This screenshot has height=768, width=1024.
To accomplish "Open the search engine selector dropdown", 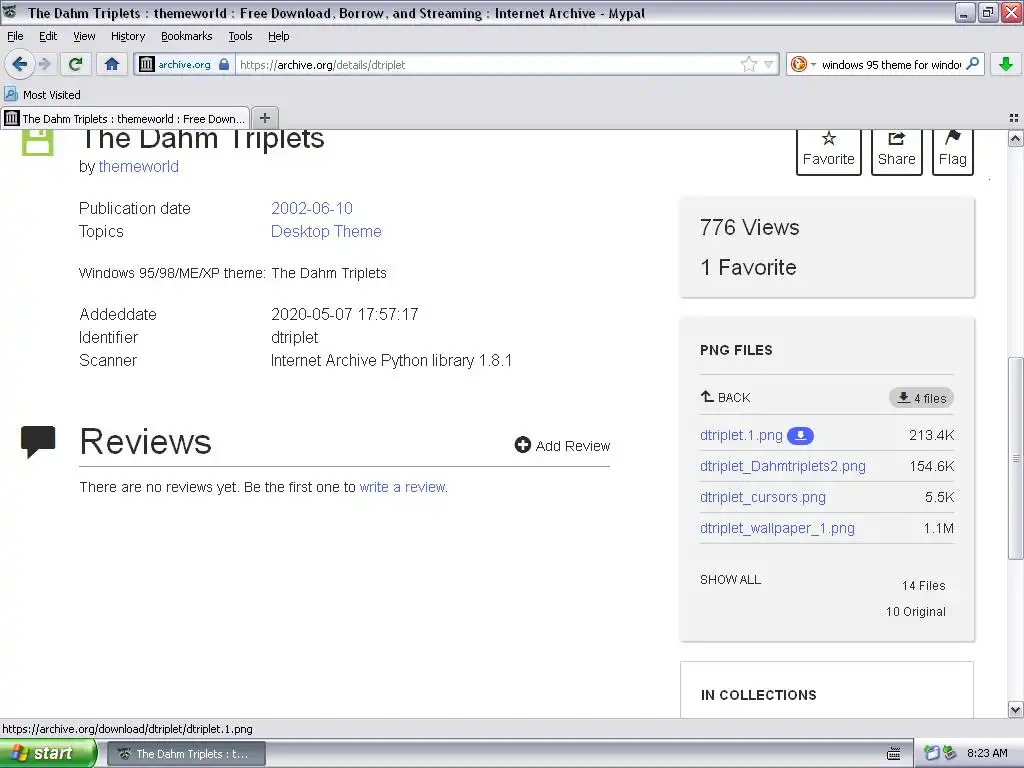I will [x=803, y=64].
